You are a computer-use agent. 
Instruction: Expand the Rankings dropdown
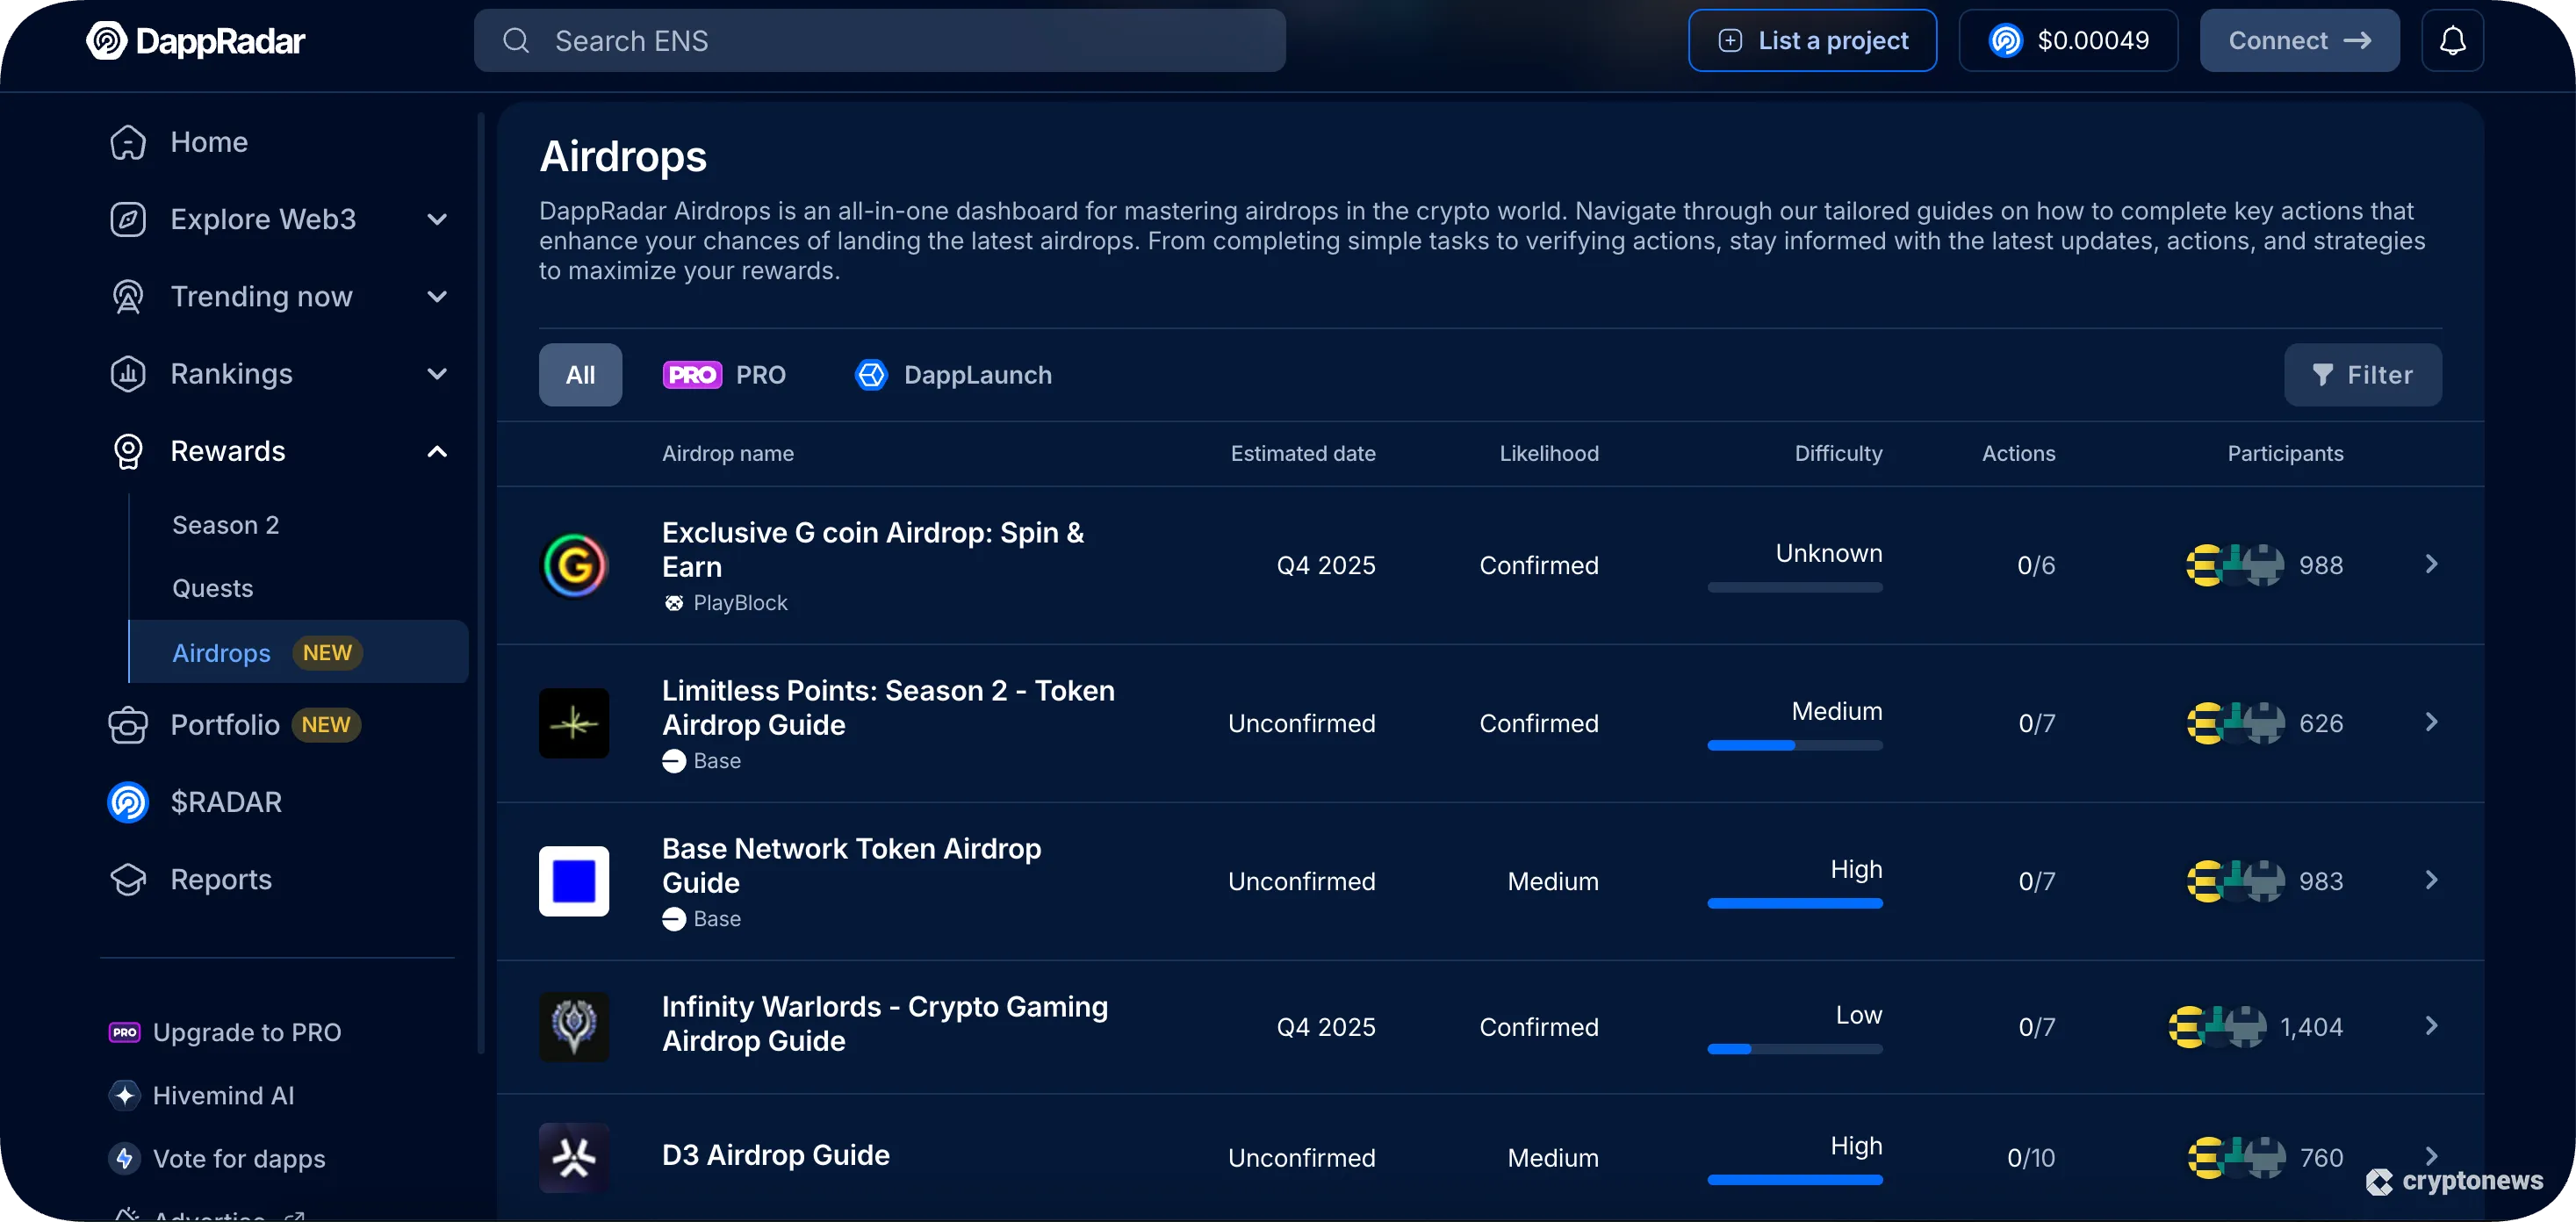(x=437, y=374)
